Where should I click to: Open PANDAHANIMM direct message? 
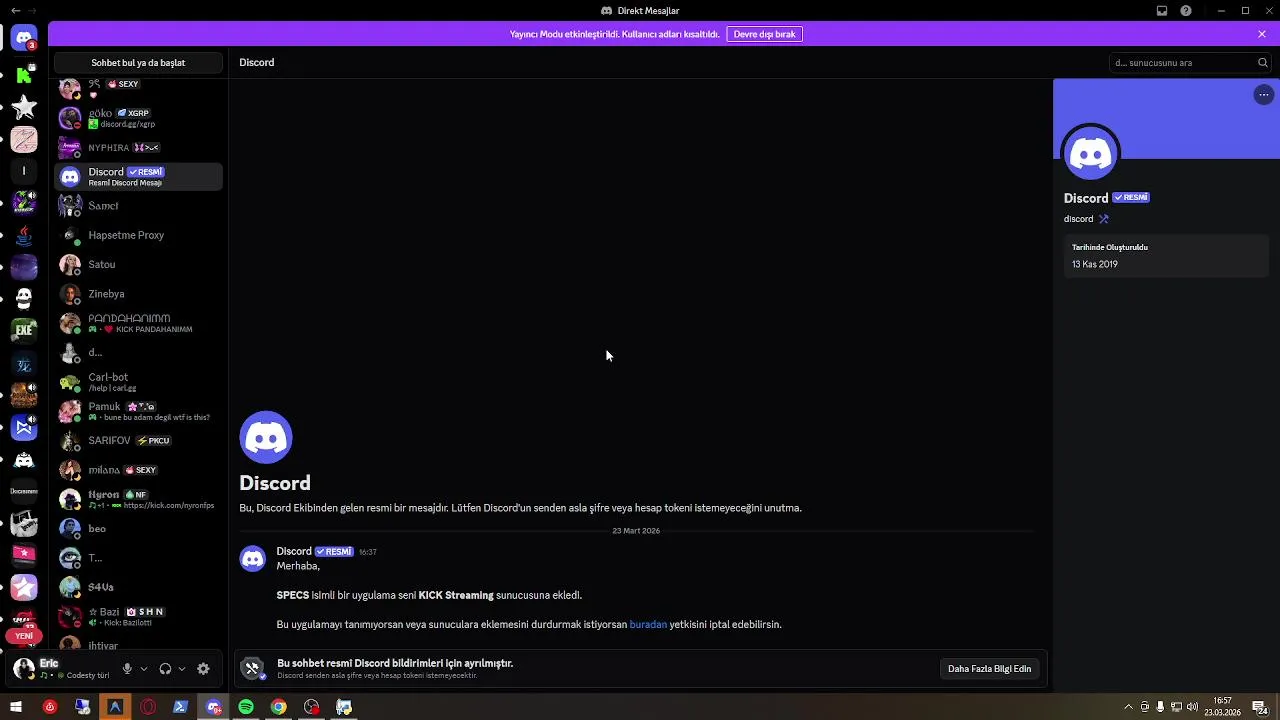pos(138,323)
